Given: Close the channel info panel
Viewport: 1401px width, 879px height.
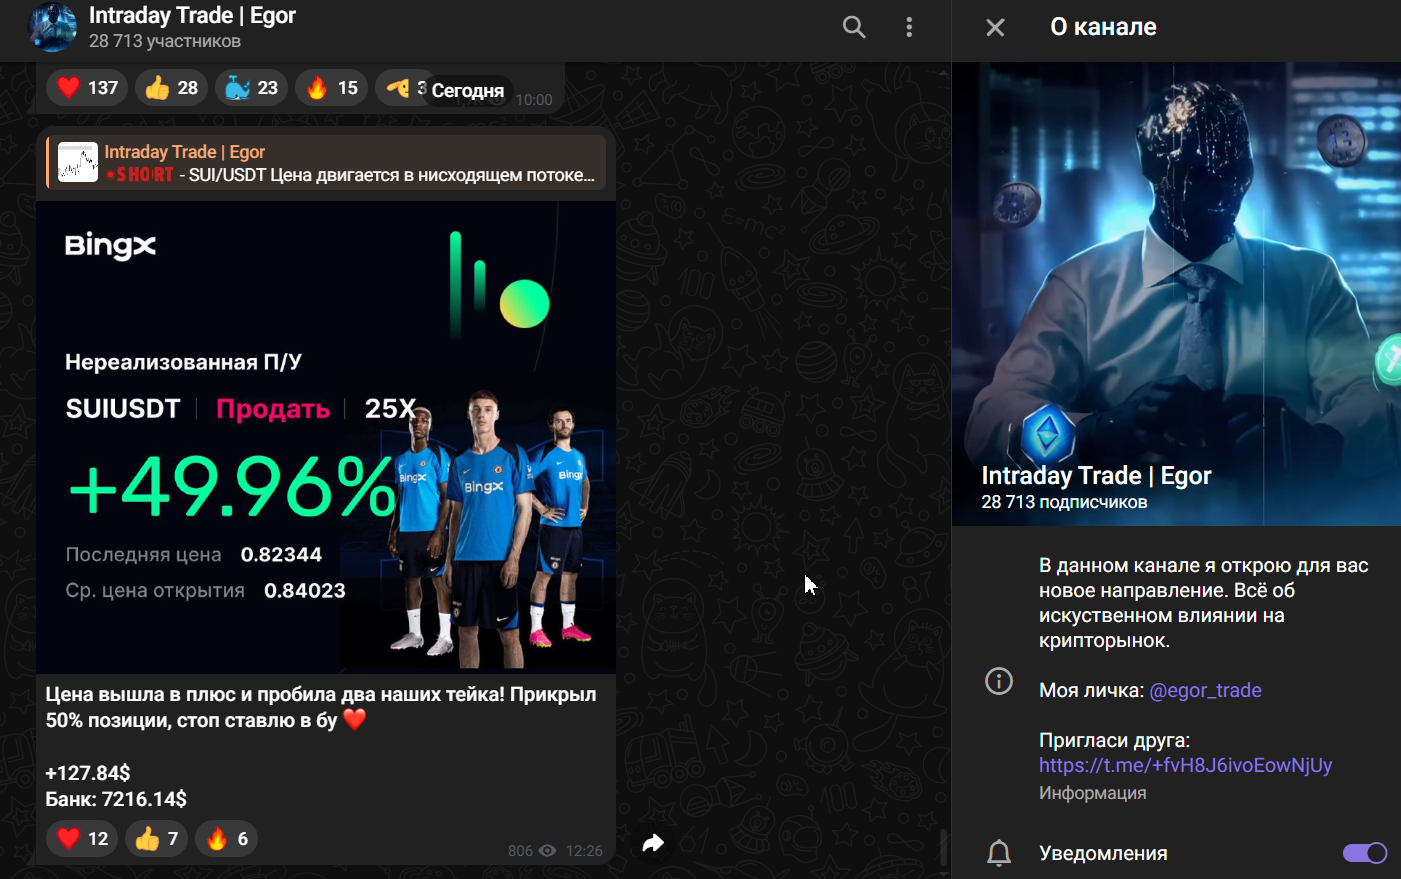Looking at the screenshot, I should pos(995,27).
